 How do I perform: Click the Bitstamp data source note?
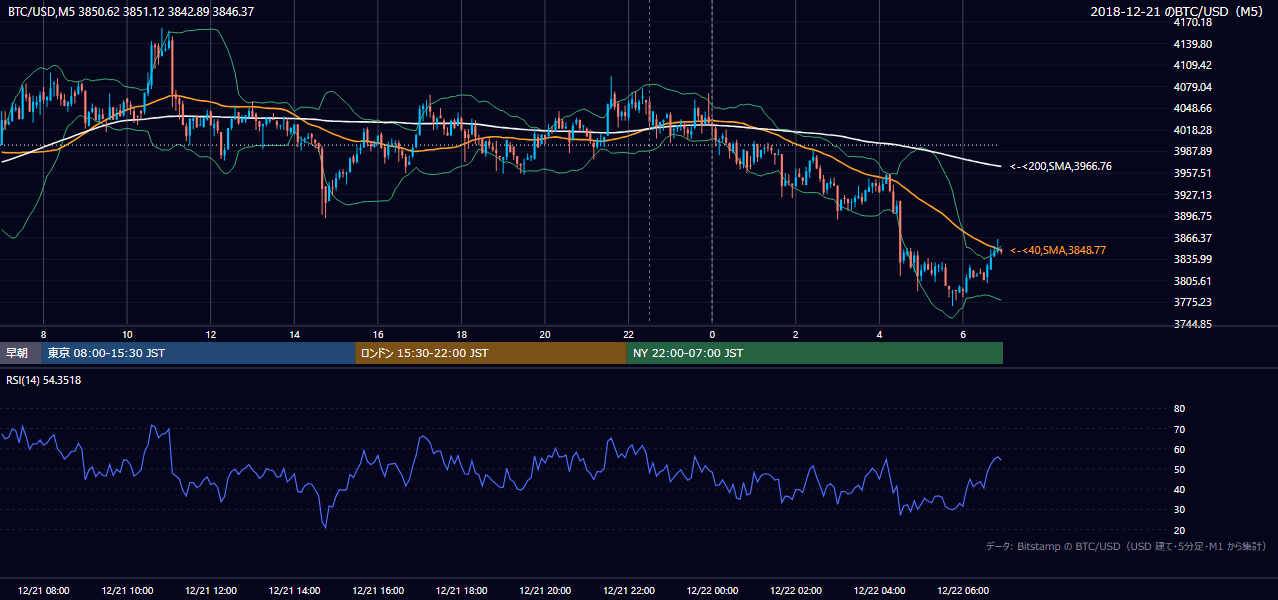1126,546
